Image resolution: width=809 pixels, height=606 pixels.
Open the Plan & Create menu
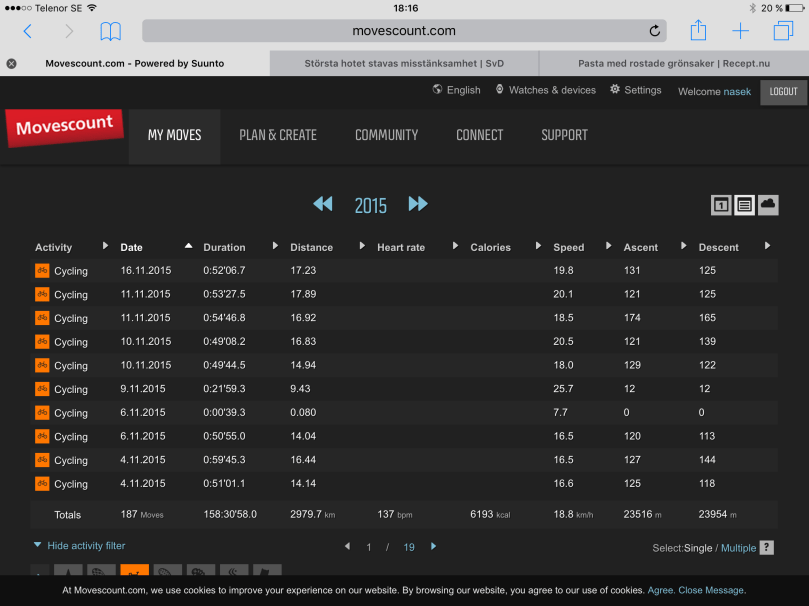[278, 135]
